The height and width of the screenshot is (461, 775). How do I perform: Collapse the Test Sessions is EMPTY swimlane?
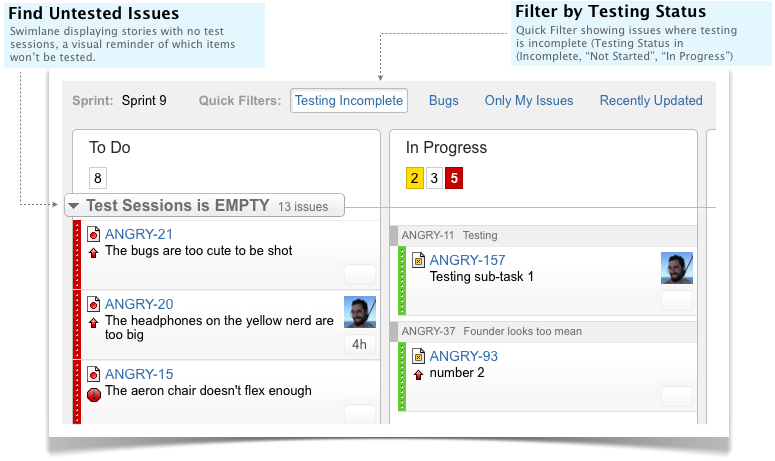coord(74,206)
